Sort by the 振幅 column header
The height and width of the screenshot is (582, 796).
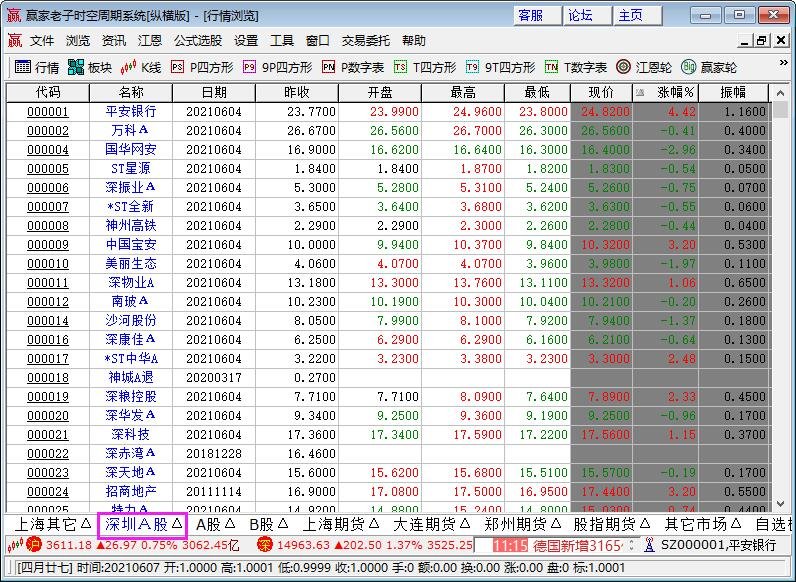(734, 92)
